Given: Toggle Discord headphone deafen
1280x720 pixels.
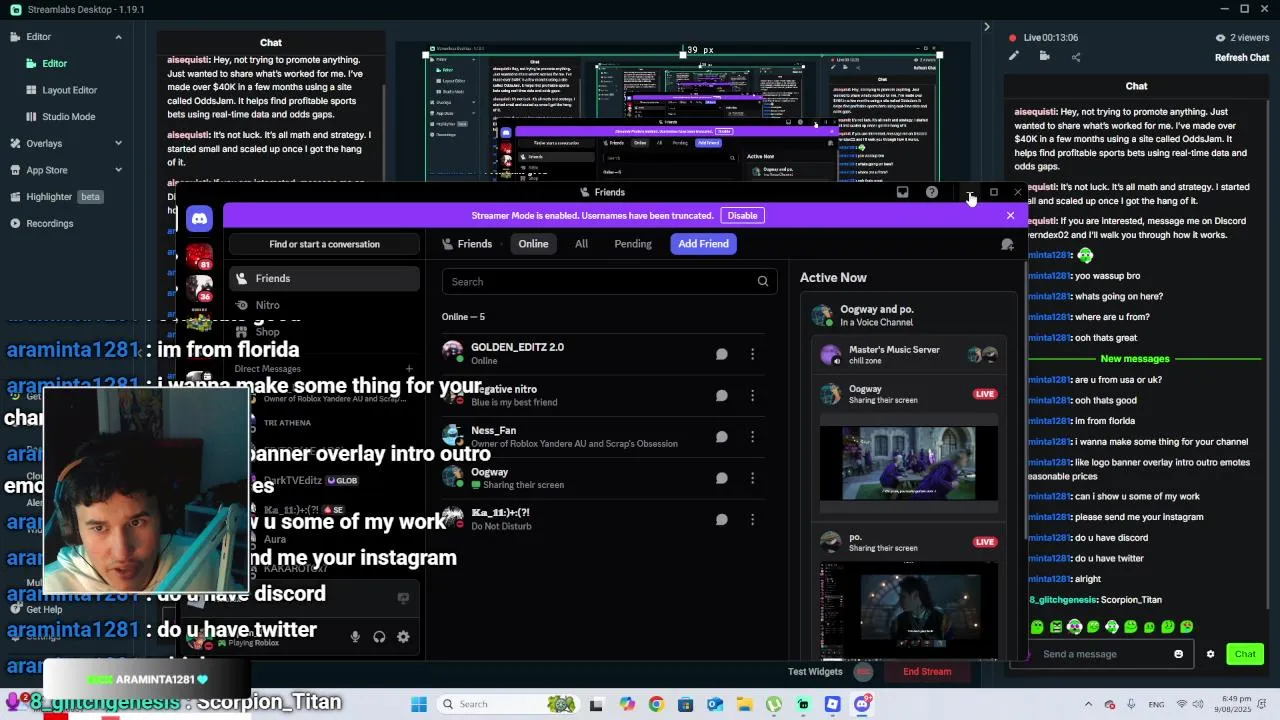Looking at the screenshot, I should tap(379, 637).
